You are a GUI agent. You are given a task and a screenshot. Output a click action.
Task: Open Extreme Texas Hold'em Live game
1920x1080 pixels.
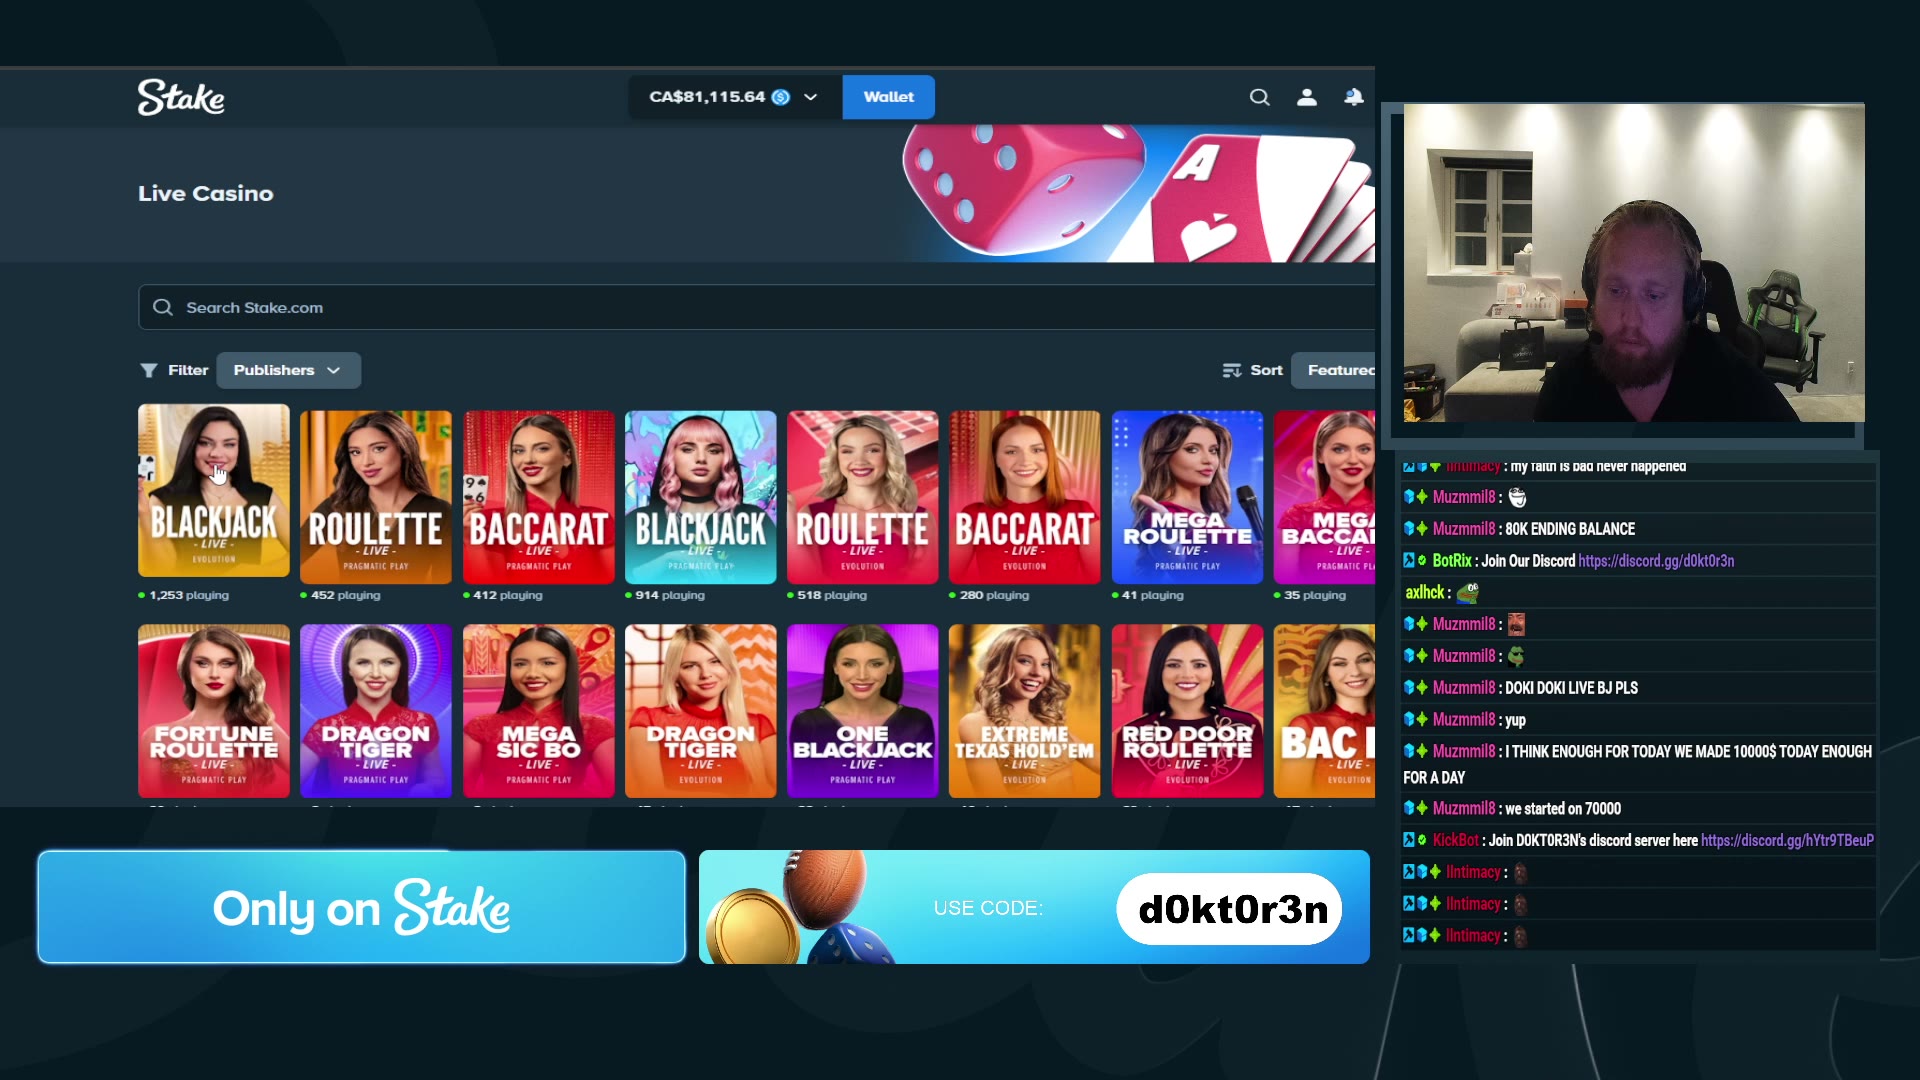point(1025,711)
